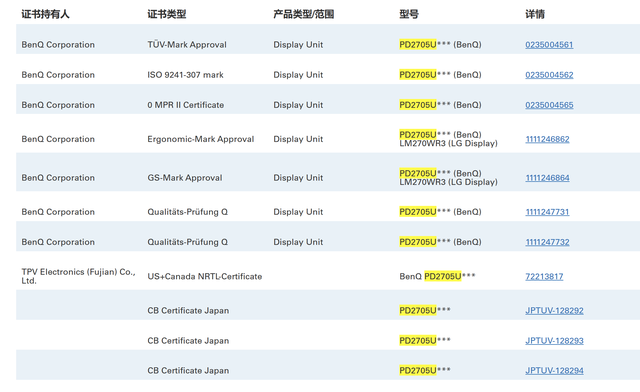Viewport: 640px width, 392px height.
Task: Select CB Certificate Japan in JPTUV-128294 row
Action: tap(188, 371)
